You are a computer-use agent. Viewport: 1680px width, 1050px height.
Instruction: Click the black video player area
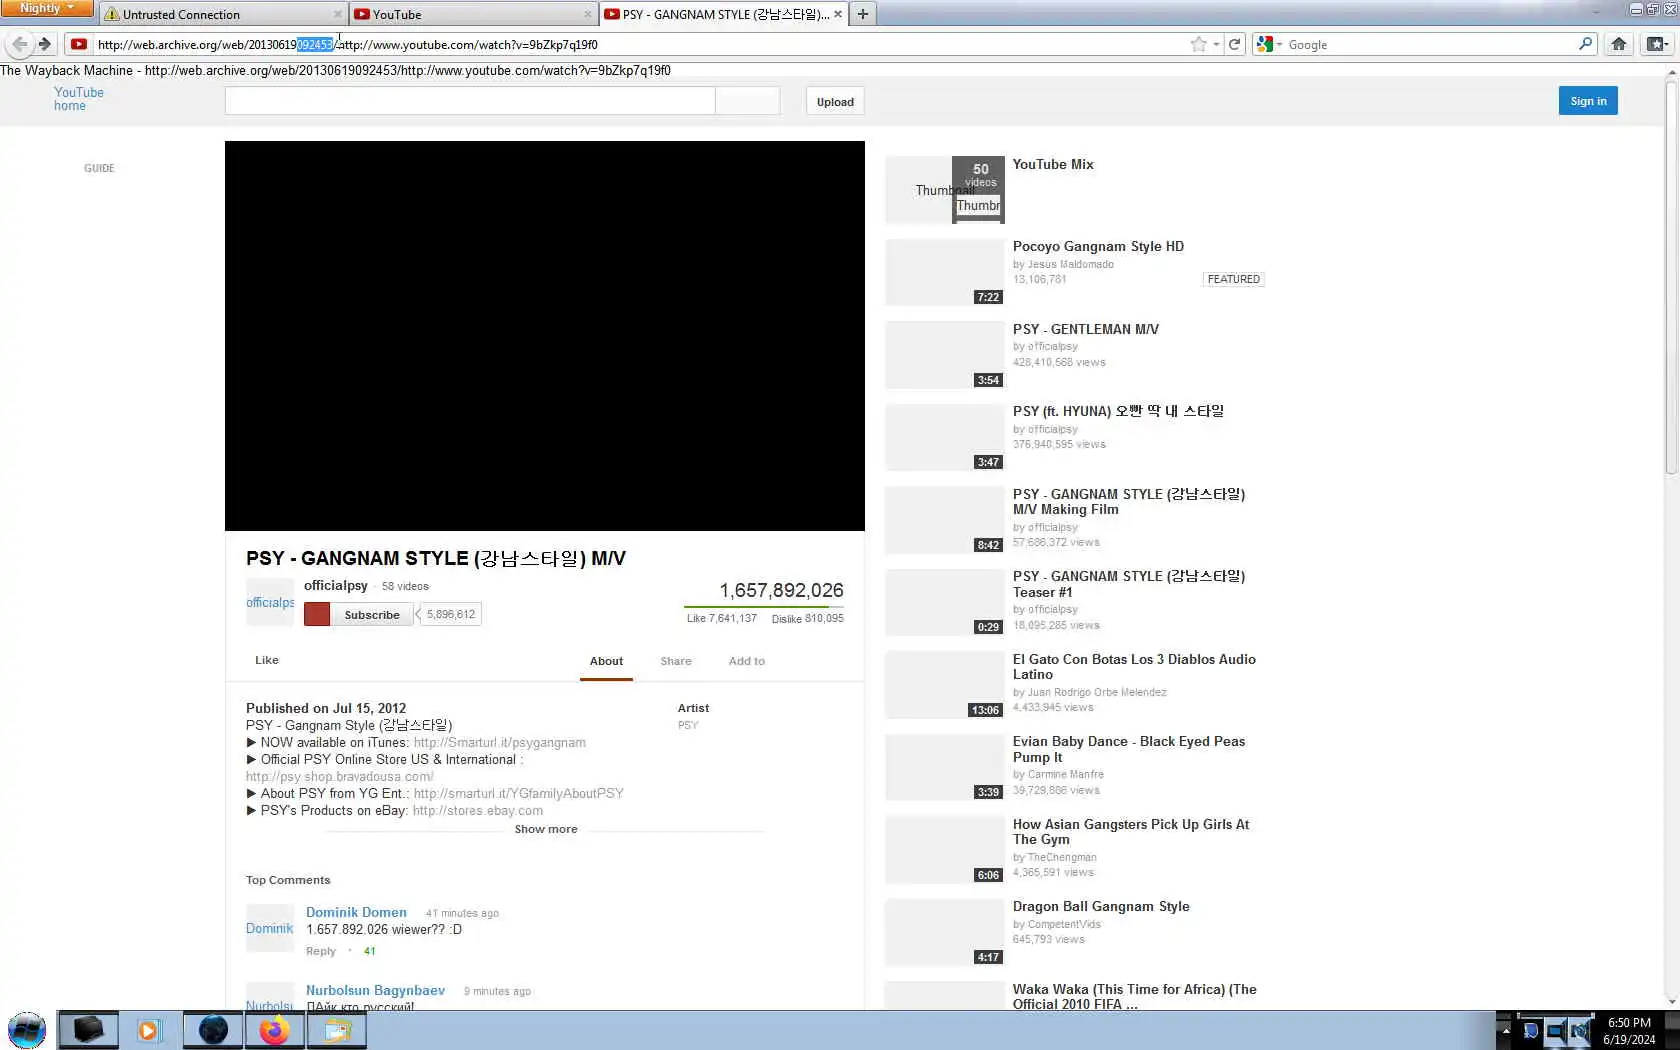pos(545,336)
